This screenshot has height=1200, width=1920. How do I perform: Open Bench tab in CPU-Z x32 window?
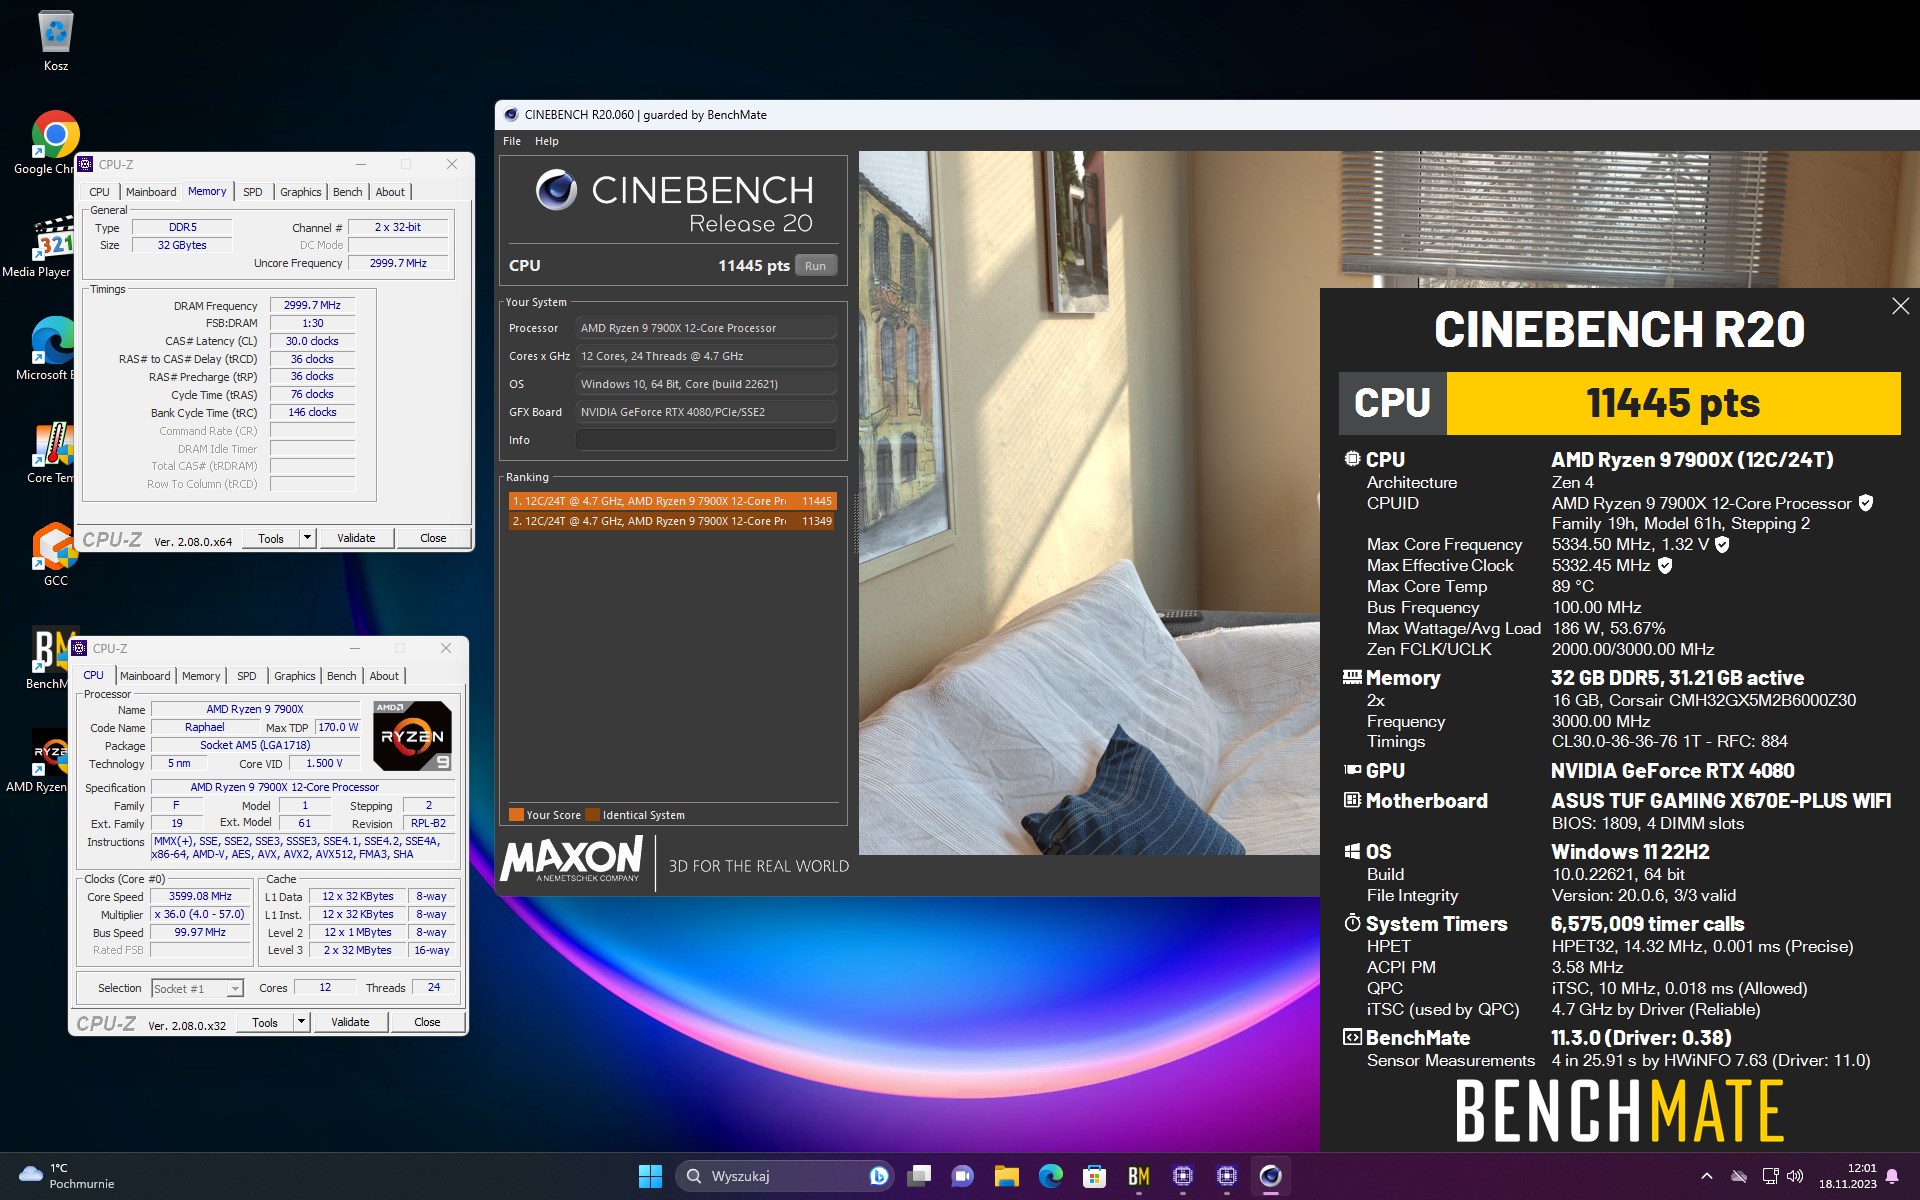point(342,676)
